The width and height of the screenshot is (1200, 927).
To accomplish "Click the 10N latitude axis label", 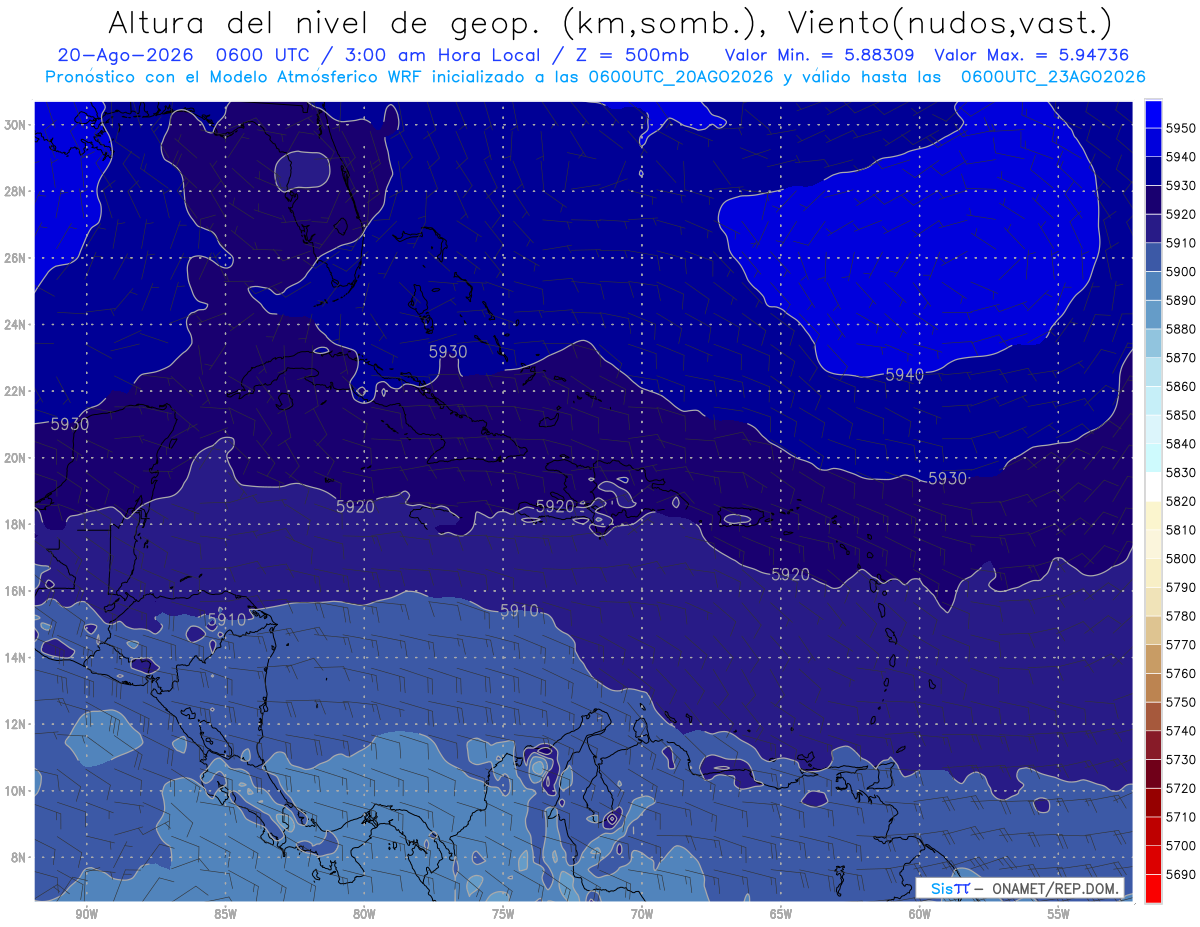I will click(x=15, y=791).
